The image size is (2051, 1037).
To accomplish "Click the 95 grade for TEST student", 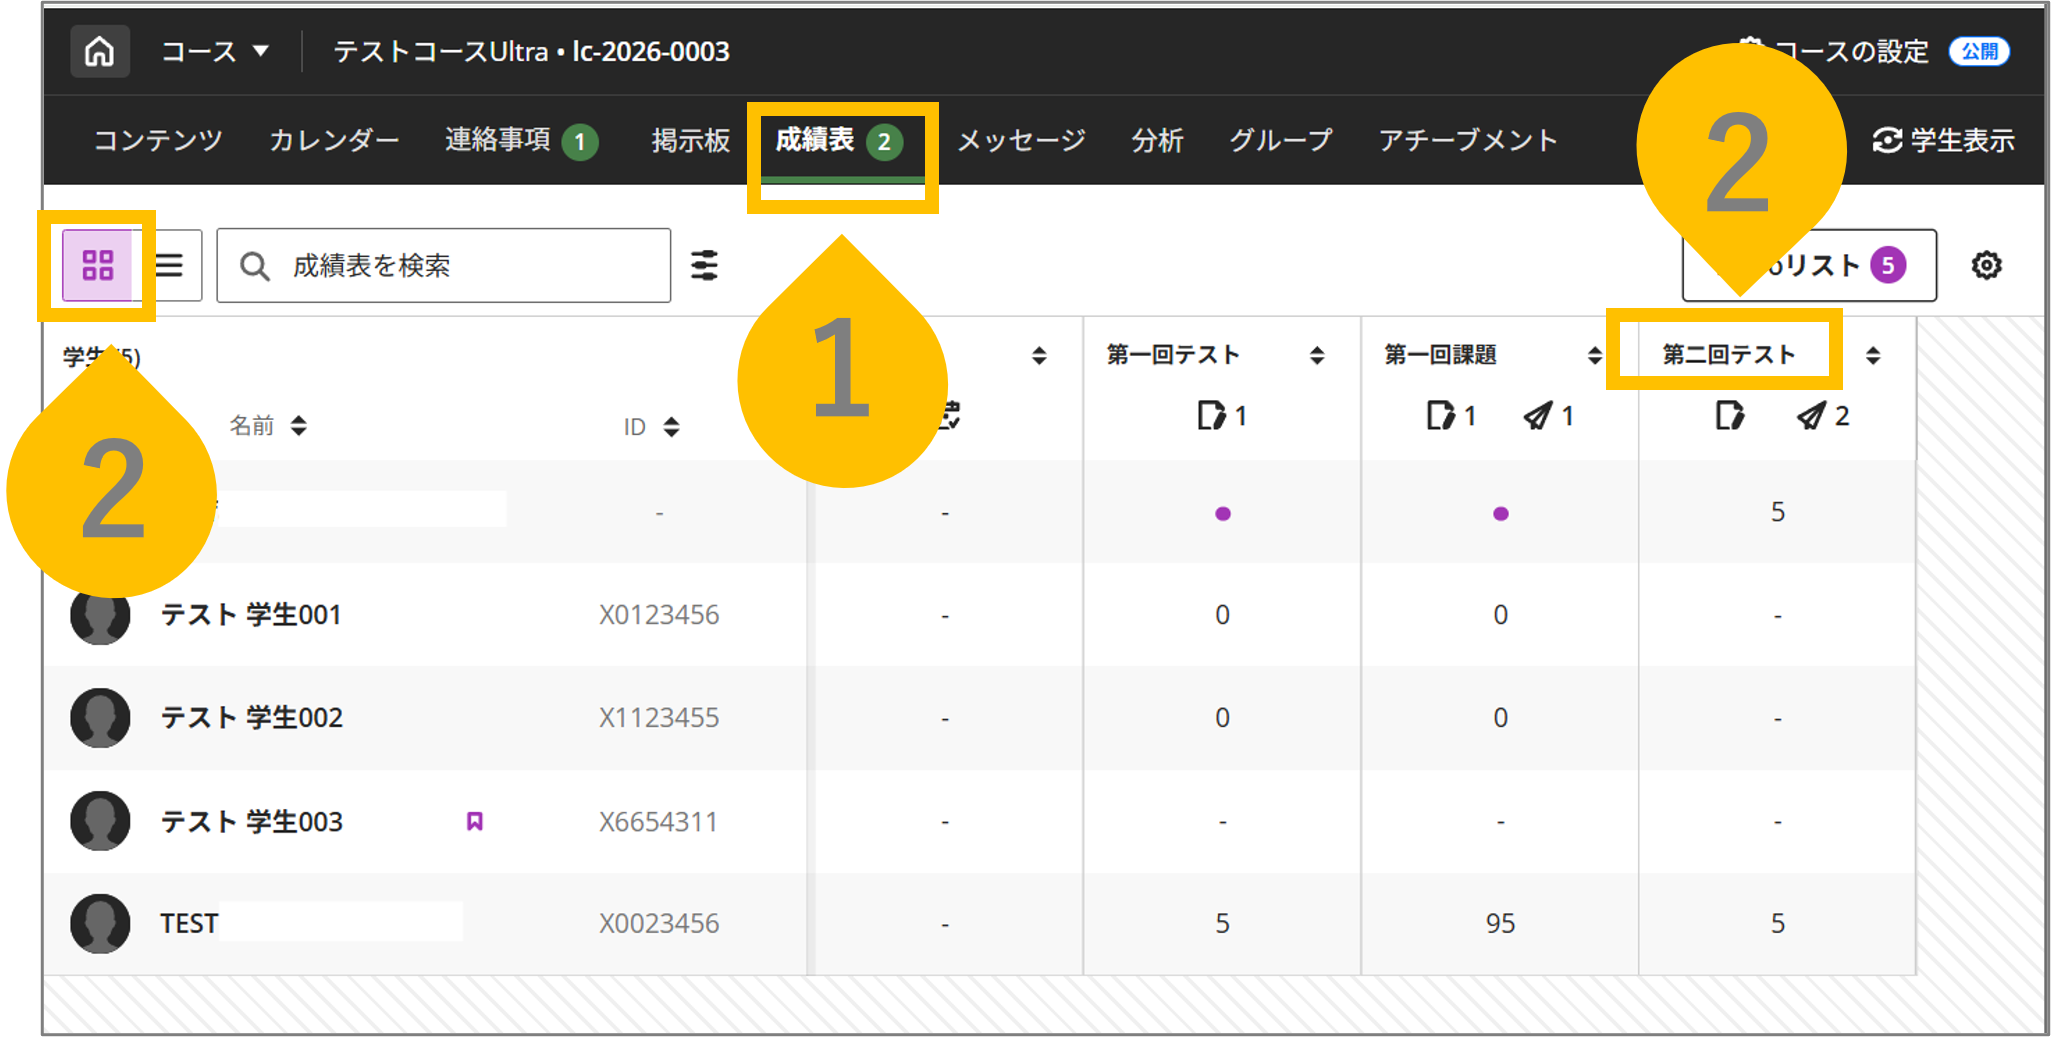I will tap(1500, 923).
